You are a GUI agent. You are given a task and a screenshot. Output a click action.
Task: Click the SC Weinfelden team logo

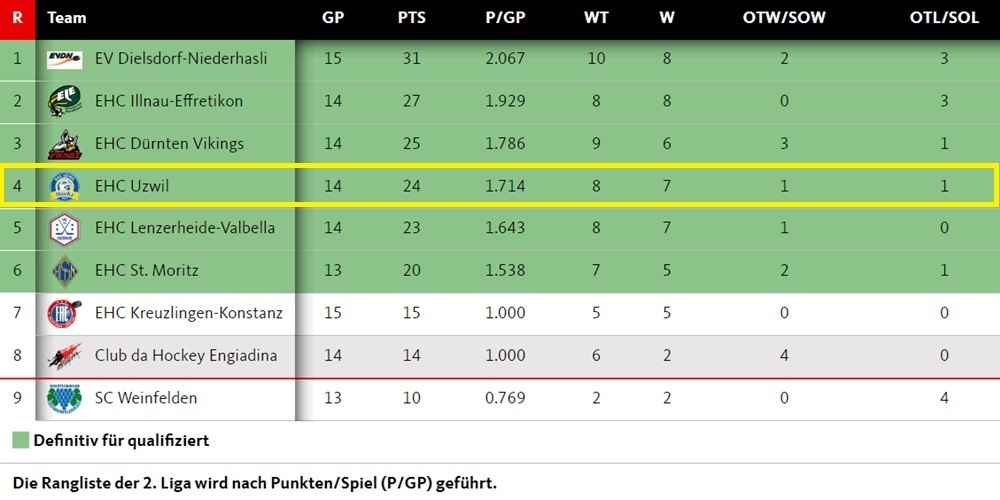click(x=65, y=398)
